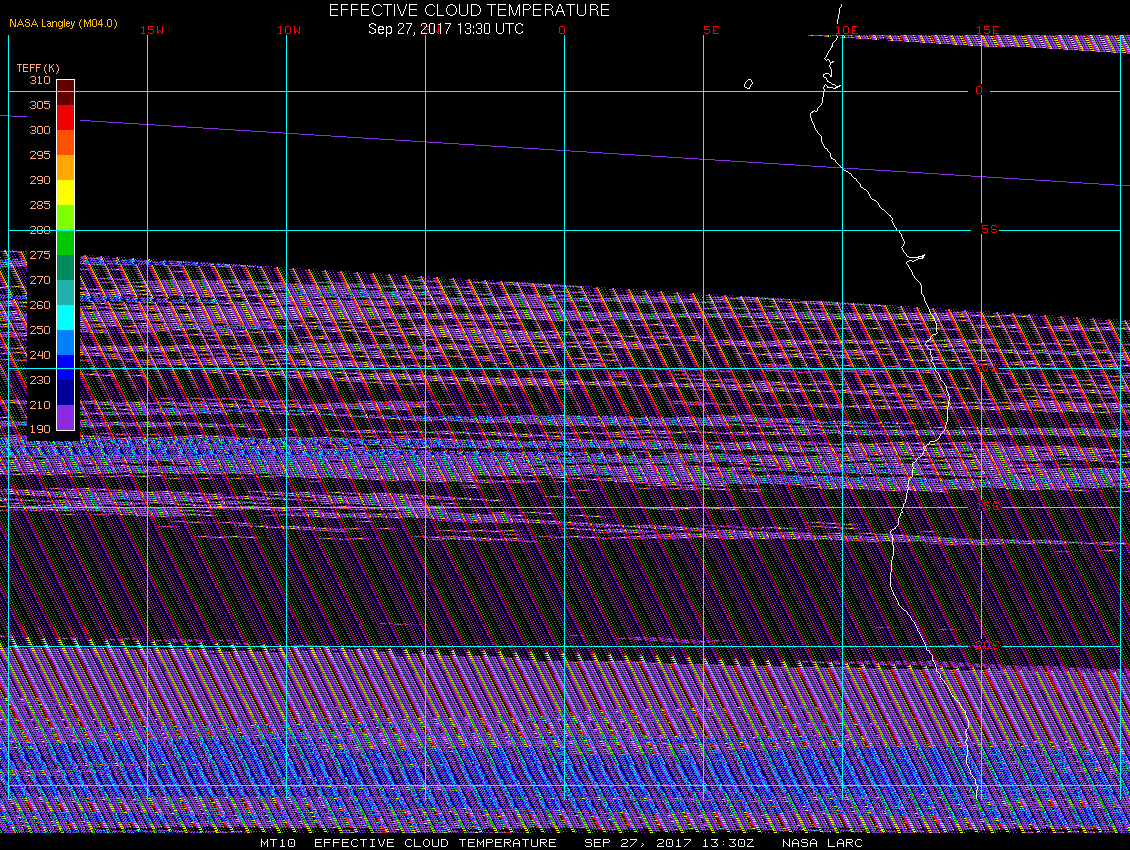This screenshot has height=850, width=1130.
Task: Click the NASA Langley (M04.0) label
Action: click(63, 23)
